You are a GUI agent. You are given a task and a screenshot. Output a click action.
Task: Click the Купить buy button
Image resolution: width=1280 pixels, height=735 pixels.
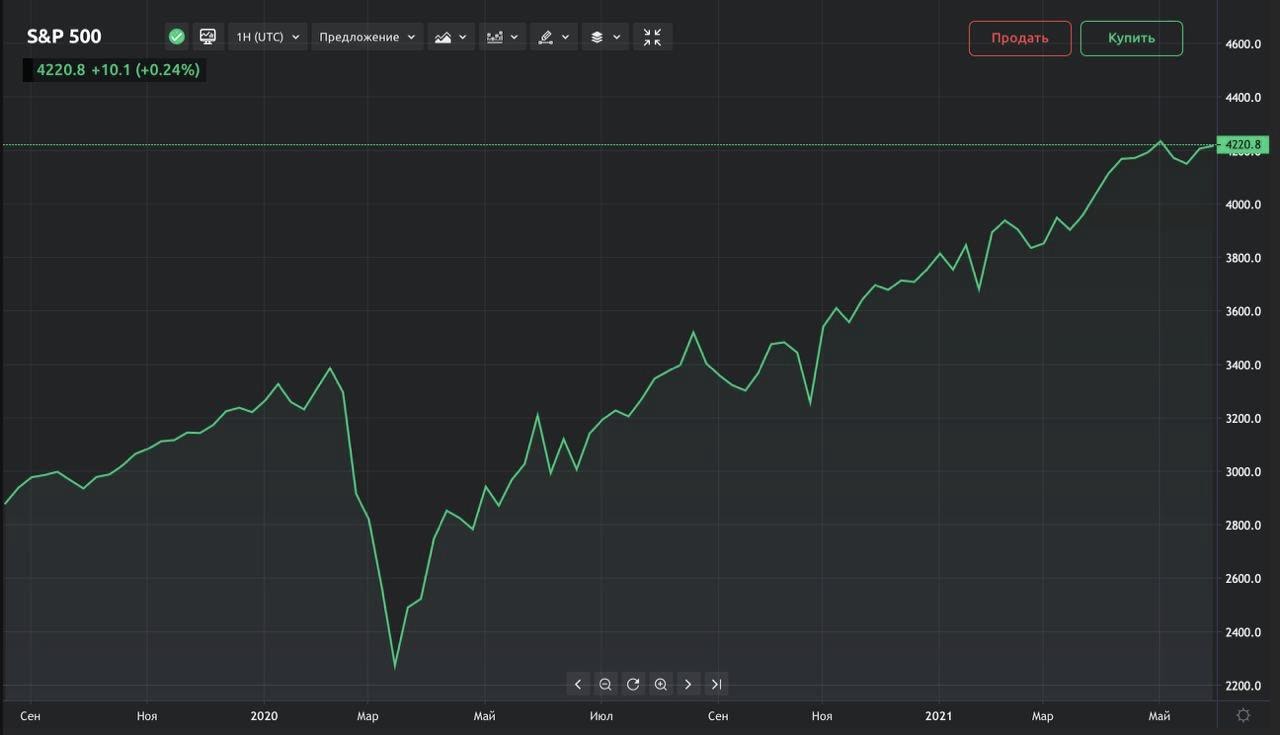pyautogui.click(x=1131, y=38)
